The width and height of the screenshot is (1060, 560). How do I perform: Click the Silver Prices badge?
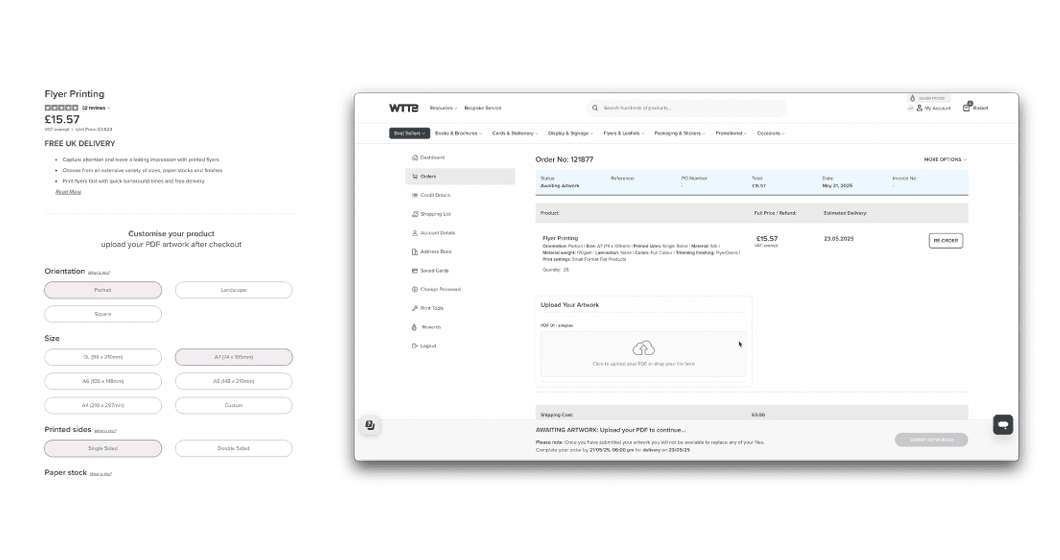coord(929,98)
